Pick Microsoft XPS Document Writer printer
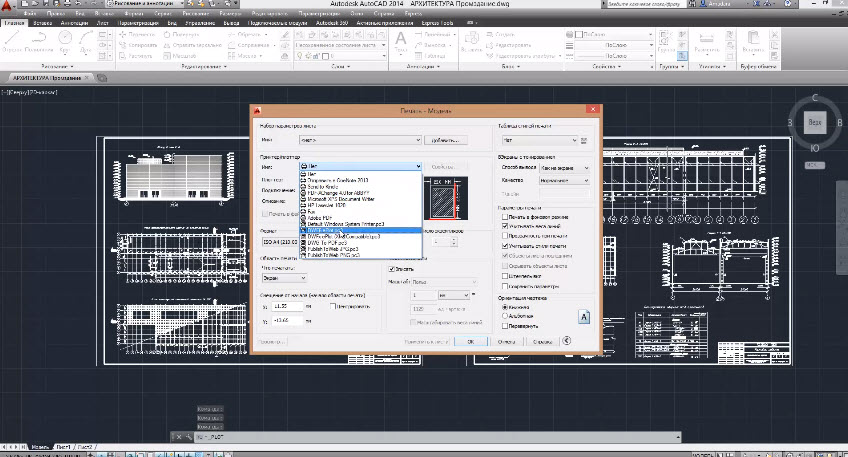 pos(340,199)
